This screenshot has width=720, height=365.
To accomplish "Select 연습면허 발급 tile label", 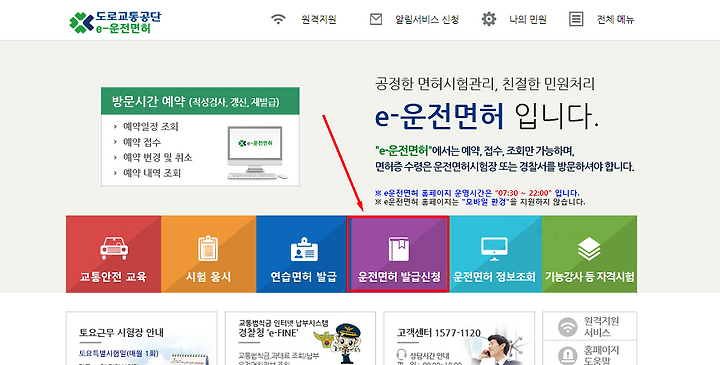I will [304, 276].
